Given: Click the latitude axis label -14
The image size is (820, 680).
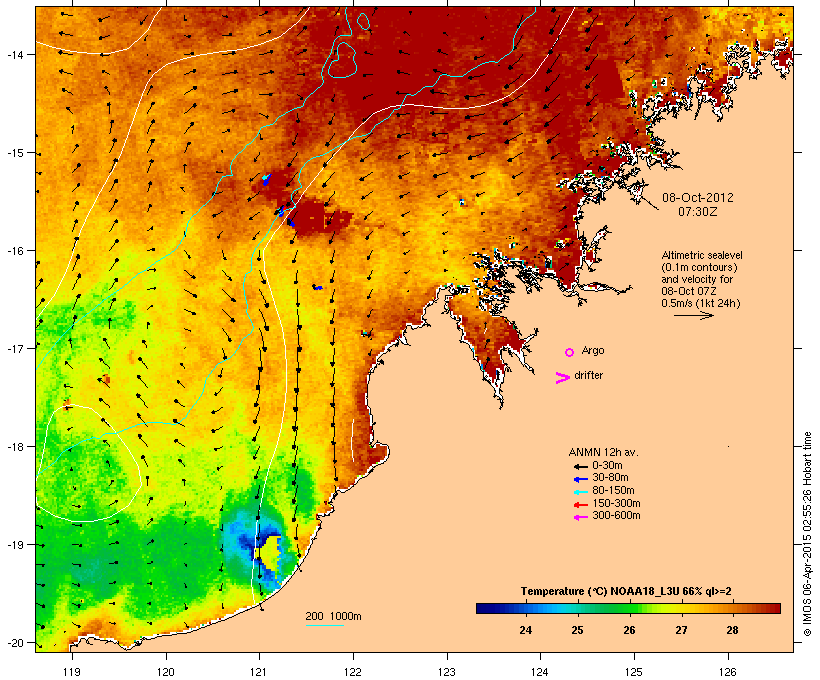Looking at the screenshot, I should point(14,54).
